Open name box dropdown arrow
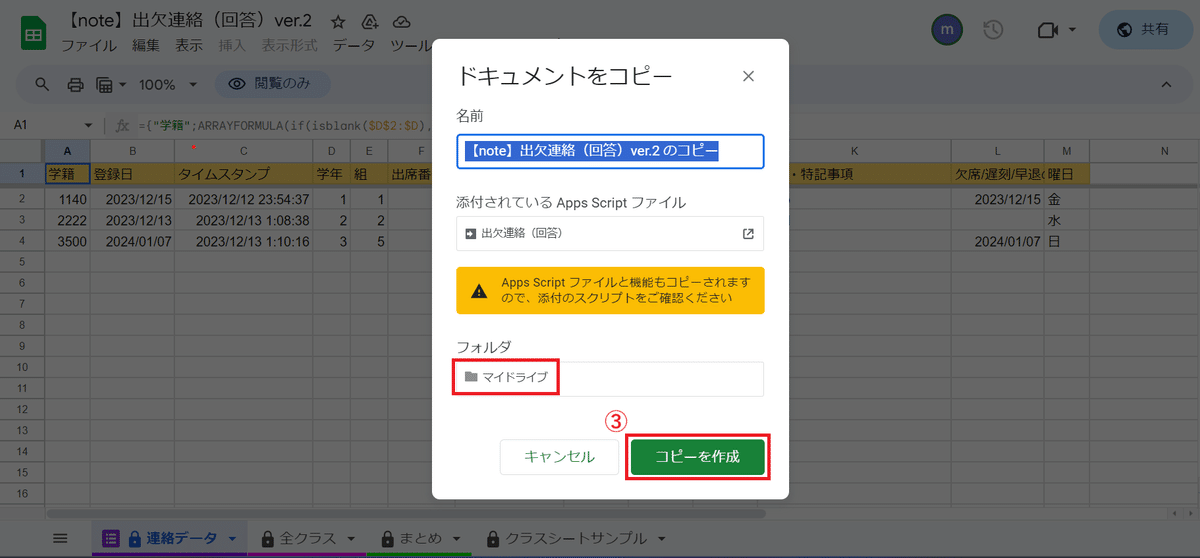 89,125
